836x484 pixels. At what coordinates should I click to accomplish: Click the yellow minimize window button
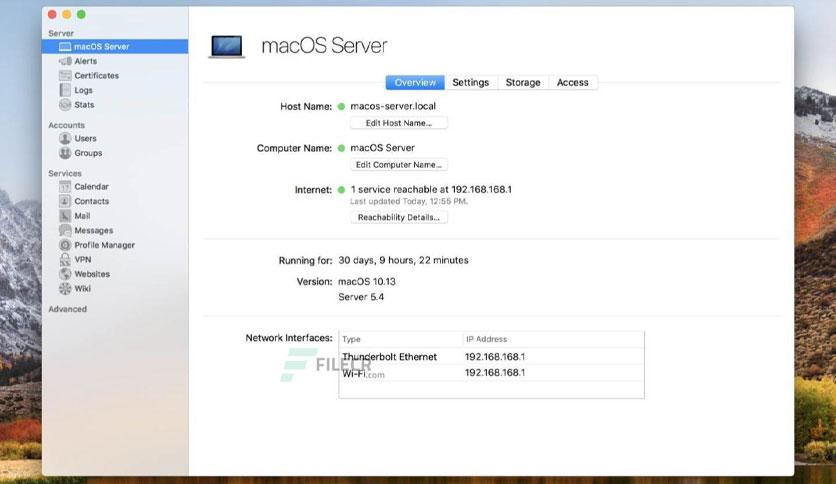pyautogui.click(x=67, y=14)
